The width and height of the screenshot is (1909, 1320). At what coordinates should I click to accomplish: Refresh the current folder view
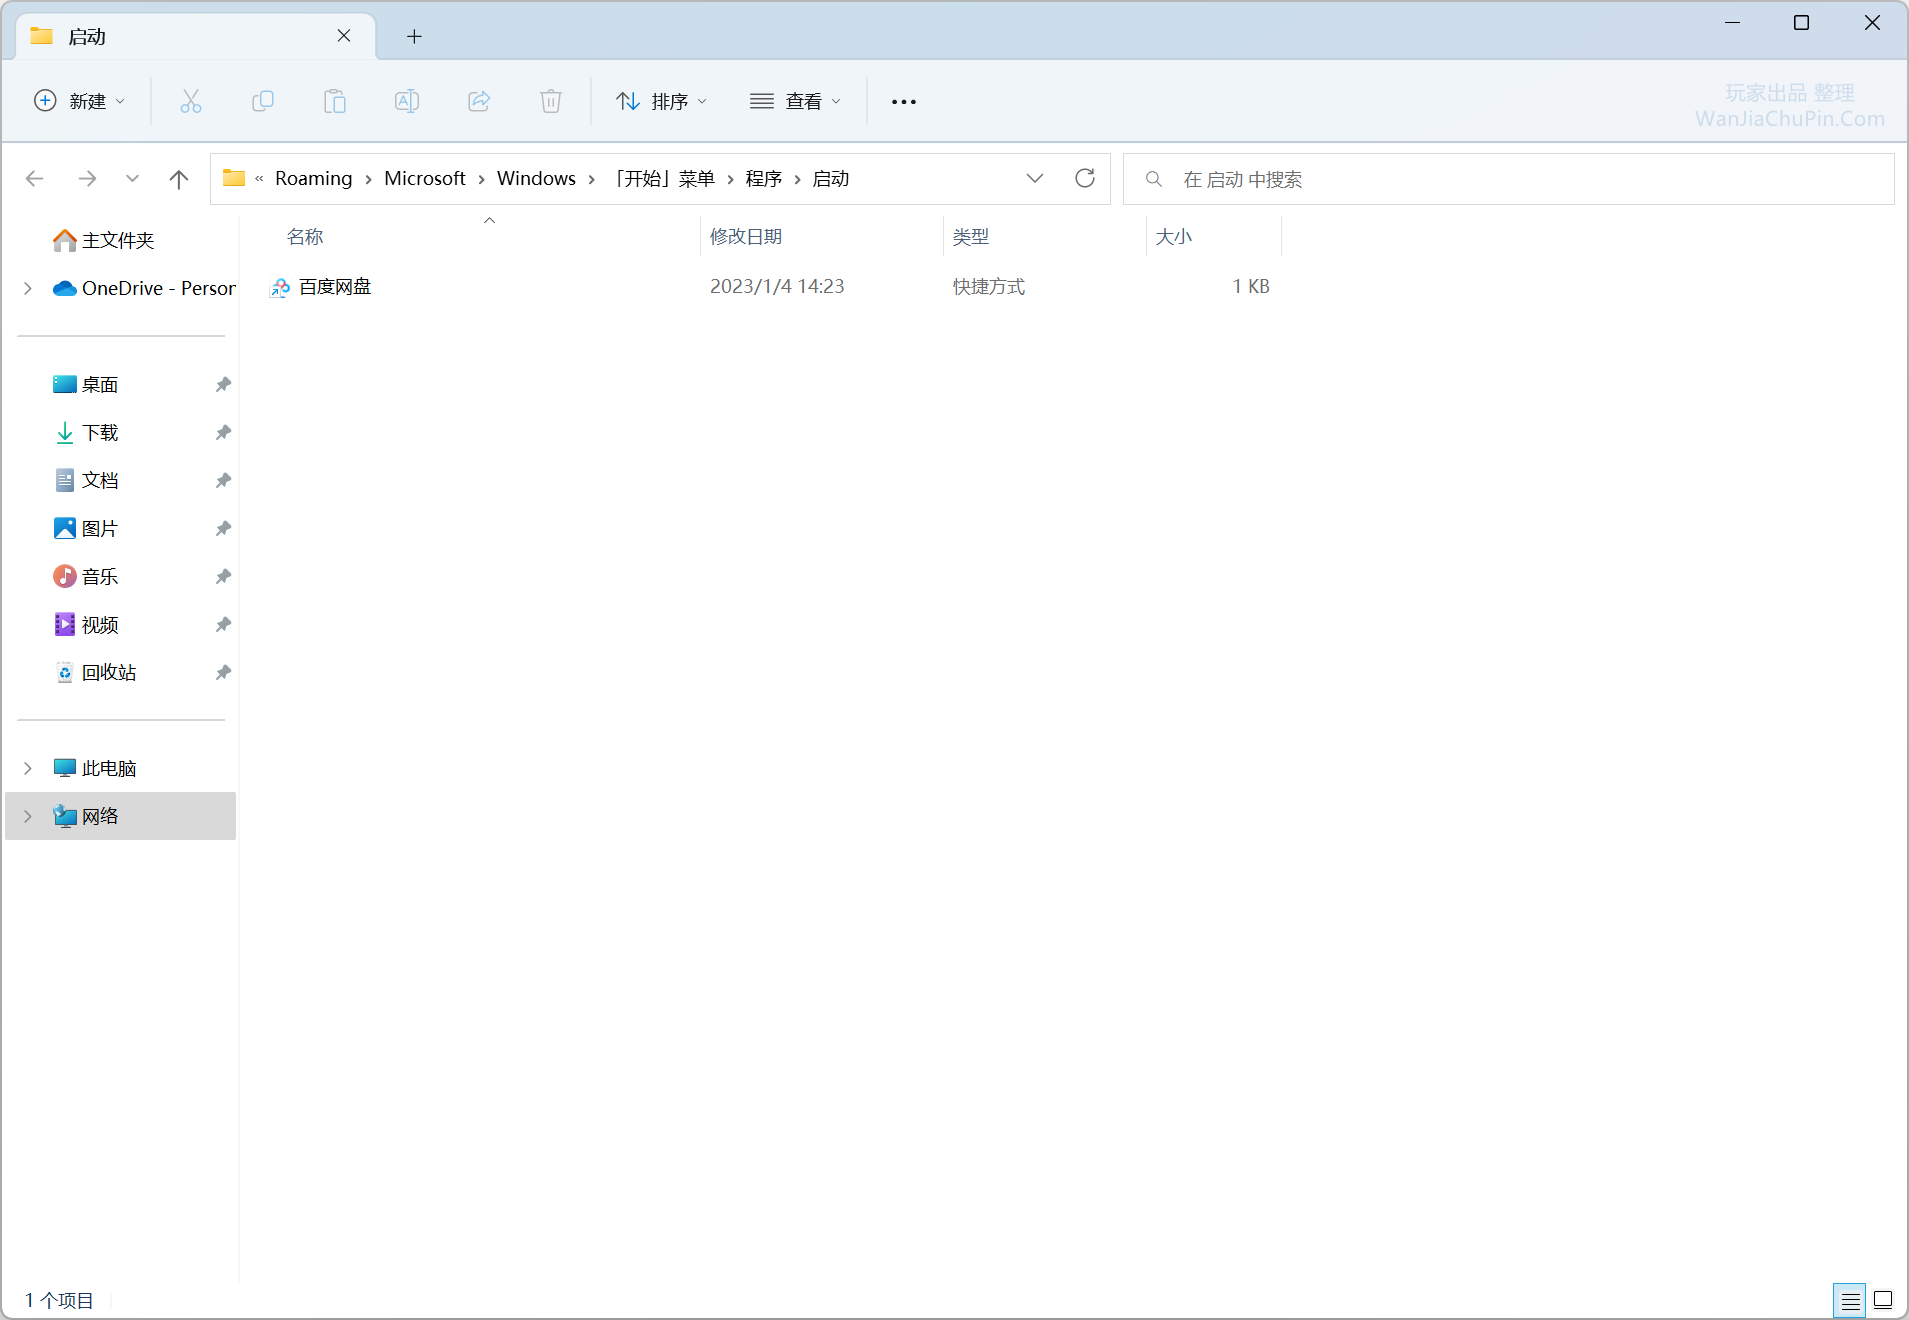[x=1085, y=179]
